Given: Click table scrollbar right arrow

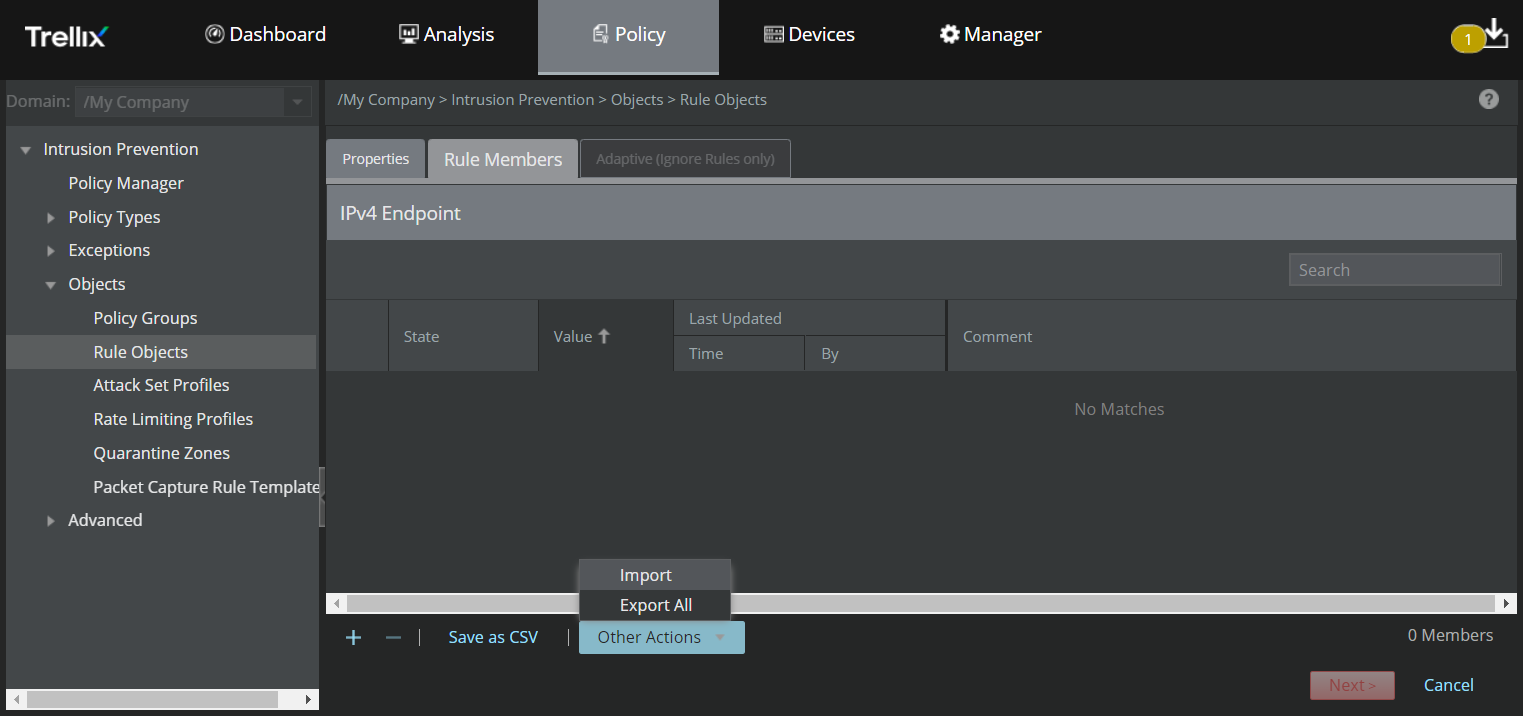Looking at the screenshot, I should (1506, 603).
